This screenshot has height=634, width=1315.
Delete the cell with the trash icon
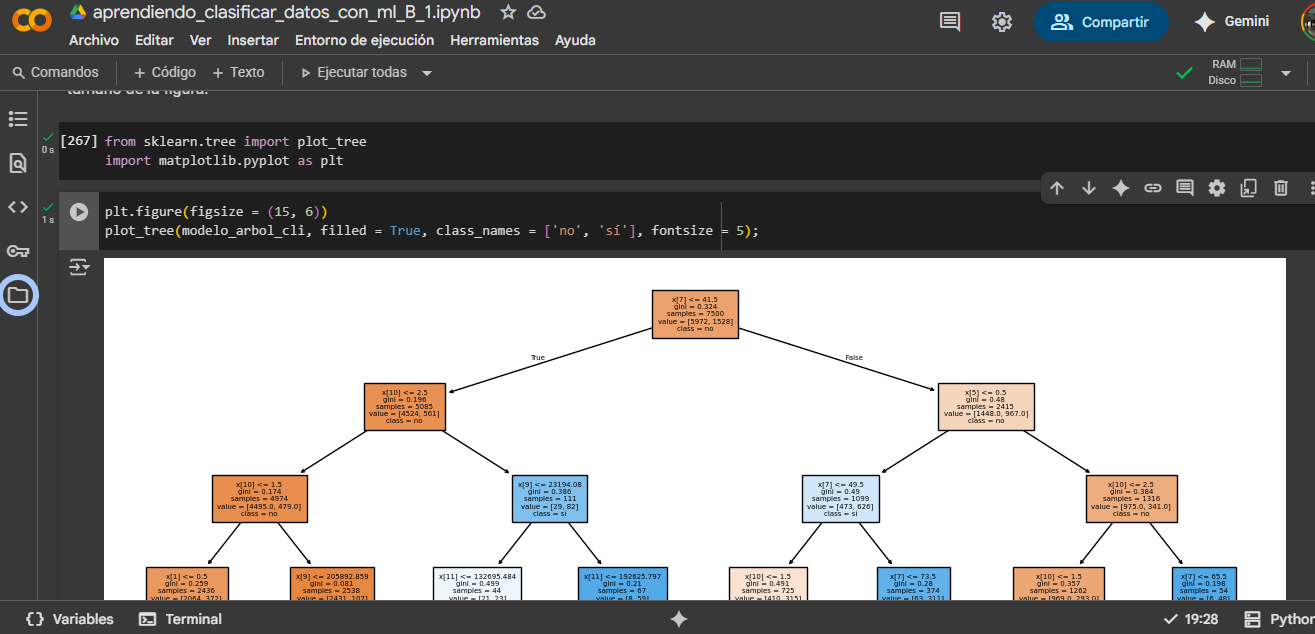1281,188
